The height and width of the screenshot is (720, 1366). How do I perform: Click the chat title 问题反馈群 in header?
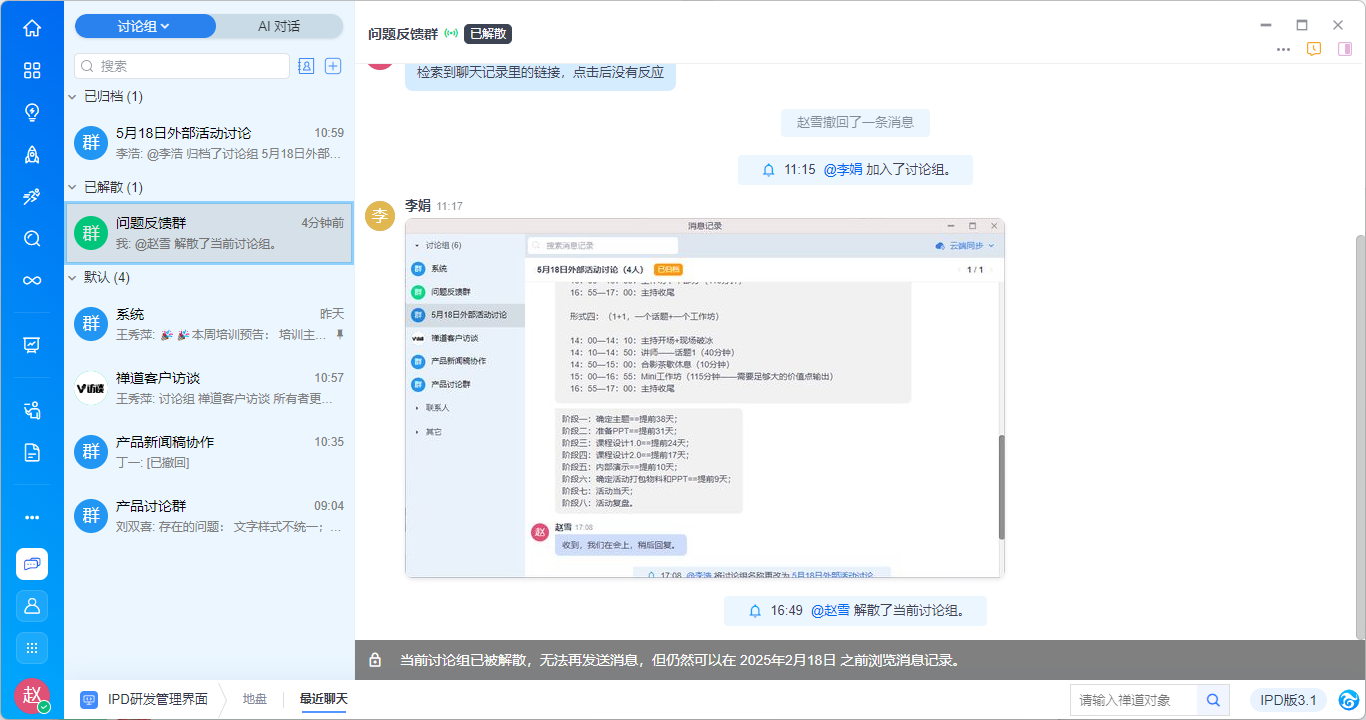403,34
